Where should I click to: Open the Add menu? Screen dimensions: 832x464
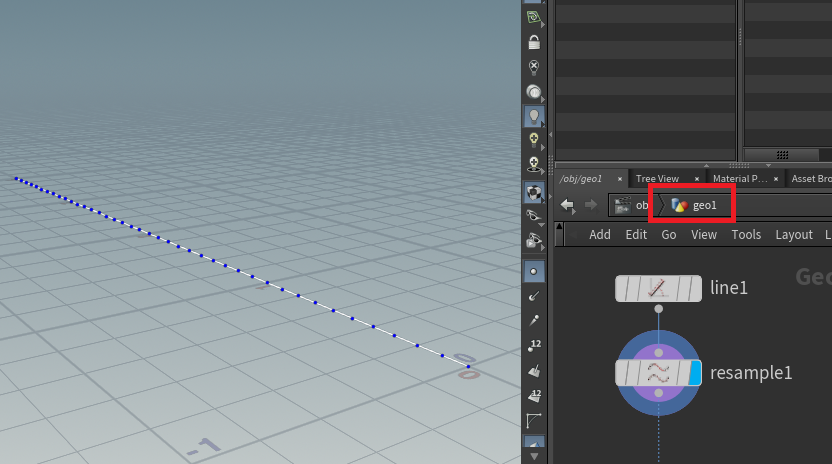(x=600, y=235)
